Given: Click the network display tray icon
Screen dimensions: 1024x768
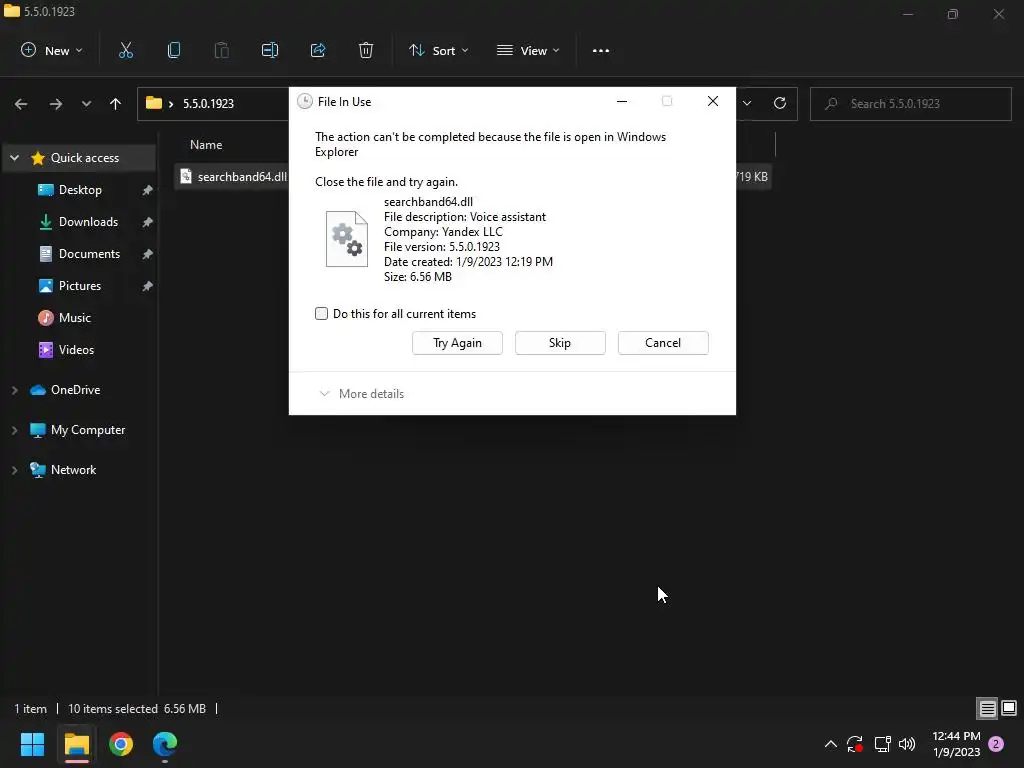Looking at the screenshot, I should (x=882, y=744).
